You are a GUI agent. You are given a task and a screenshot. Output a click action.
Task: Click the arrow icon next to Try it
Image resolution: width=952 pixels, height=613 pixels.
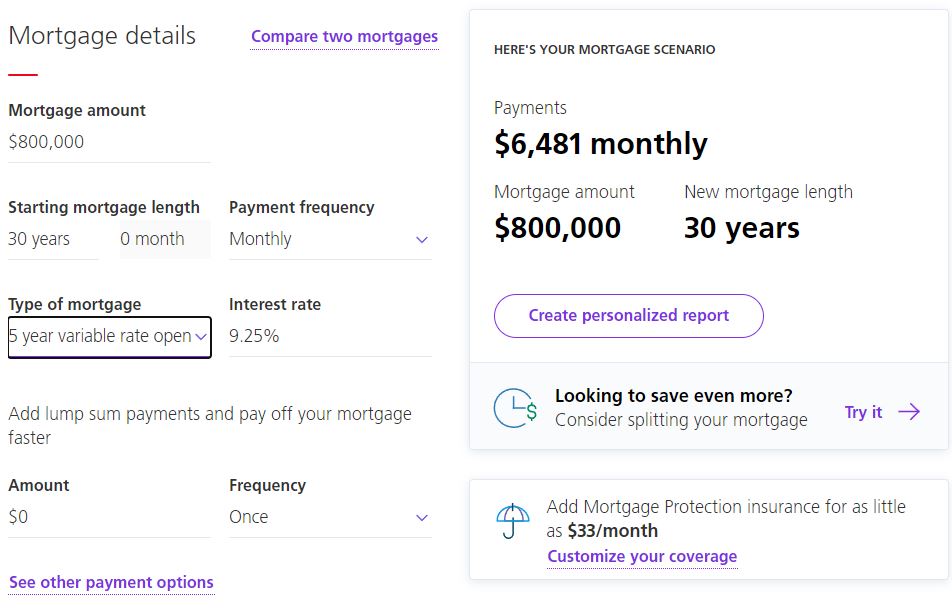coord(909,412)
